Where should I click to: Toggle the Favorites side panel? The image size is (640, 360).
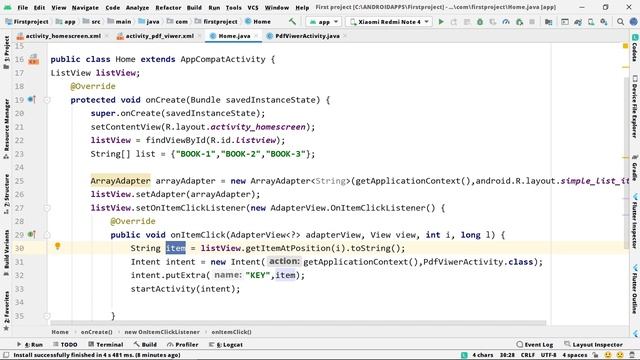click(6, 310)
